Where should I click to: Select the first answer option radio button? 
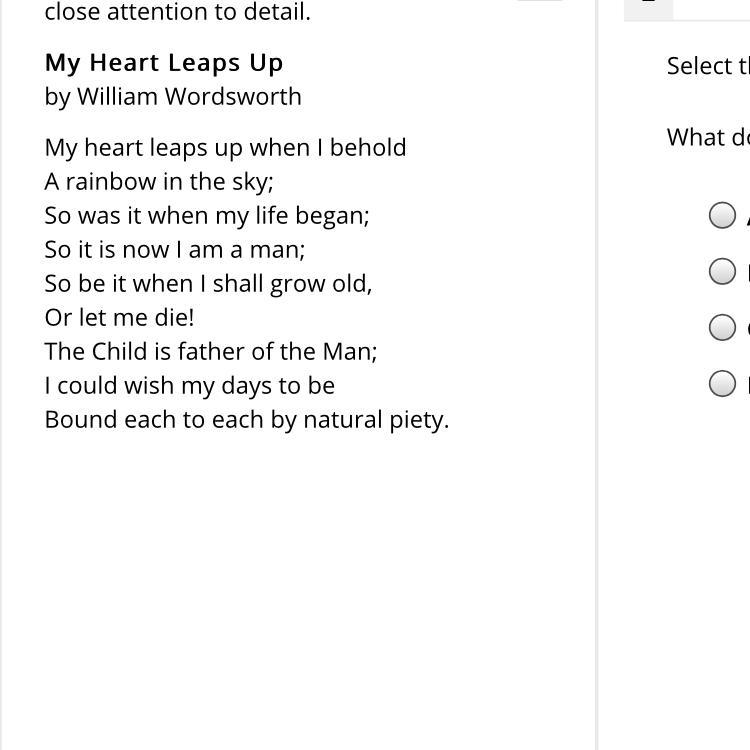click(722, 215)
